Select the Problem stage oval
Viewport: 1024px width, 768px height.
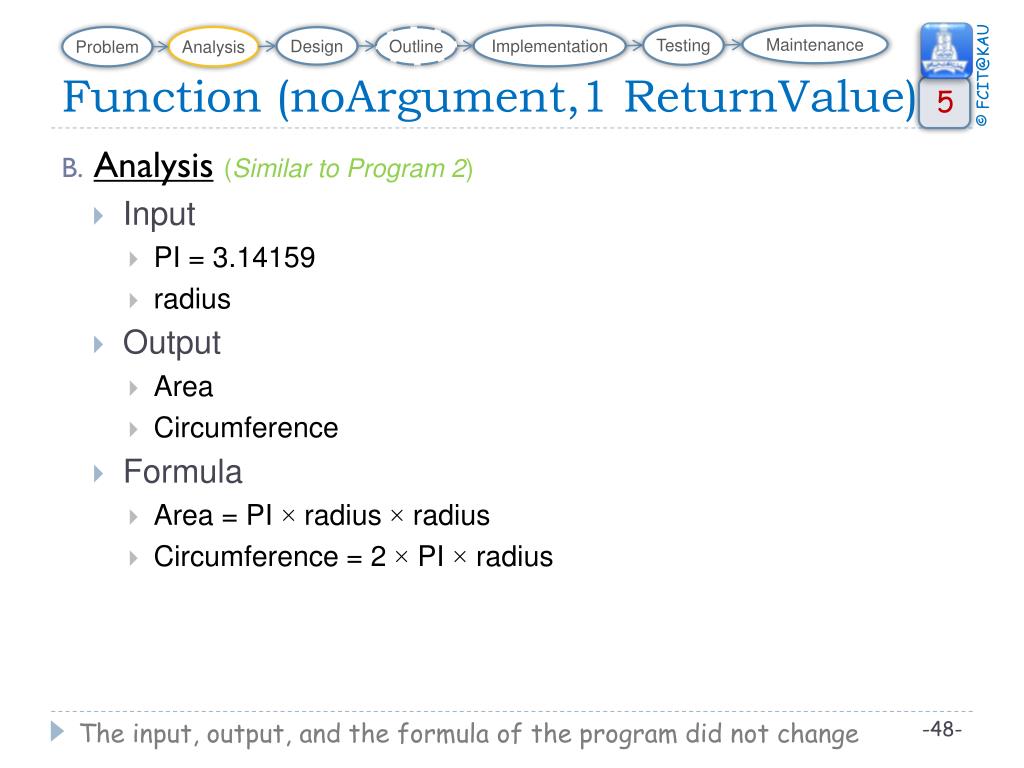coord(107,47)
